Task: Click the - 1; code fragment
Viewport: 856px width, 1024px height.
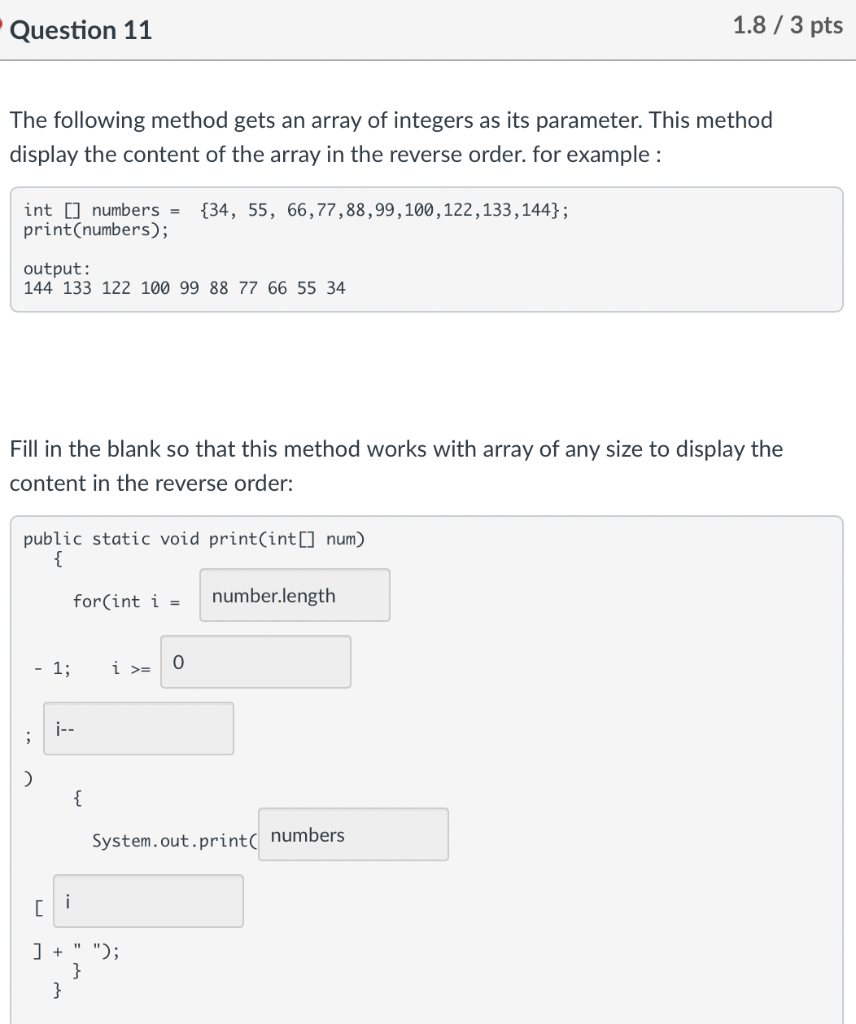Action: [x=52, y=668]
